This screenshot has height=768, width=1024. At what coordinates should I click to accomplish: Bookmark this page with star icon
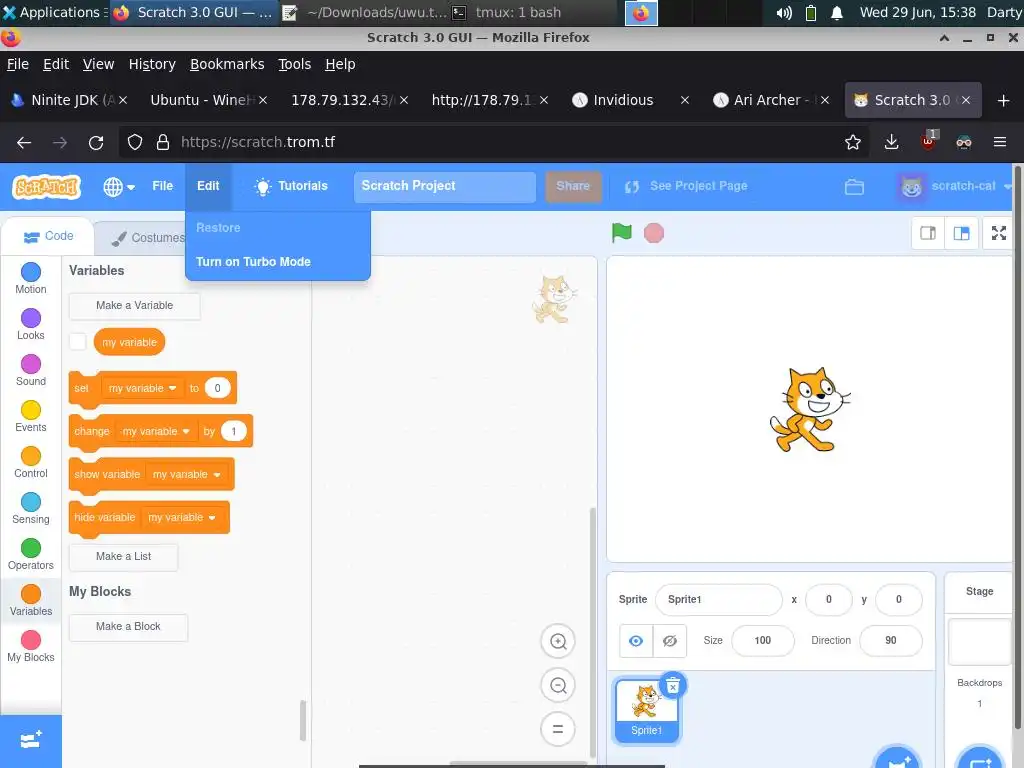coord(853,142)
